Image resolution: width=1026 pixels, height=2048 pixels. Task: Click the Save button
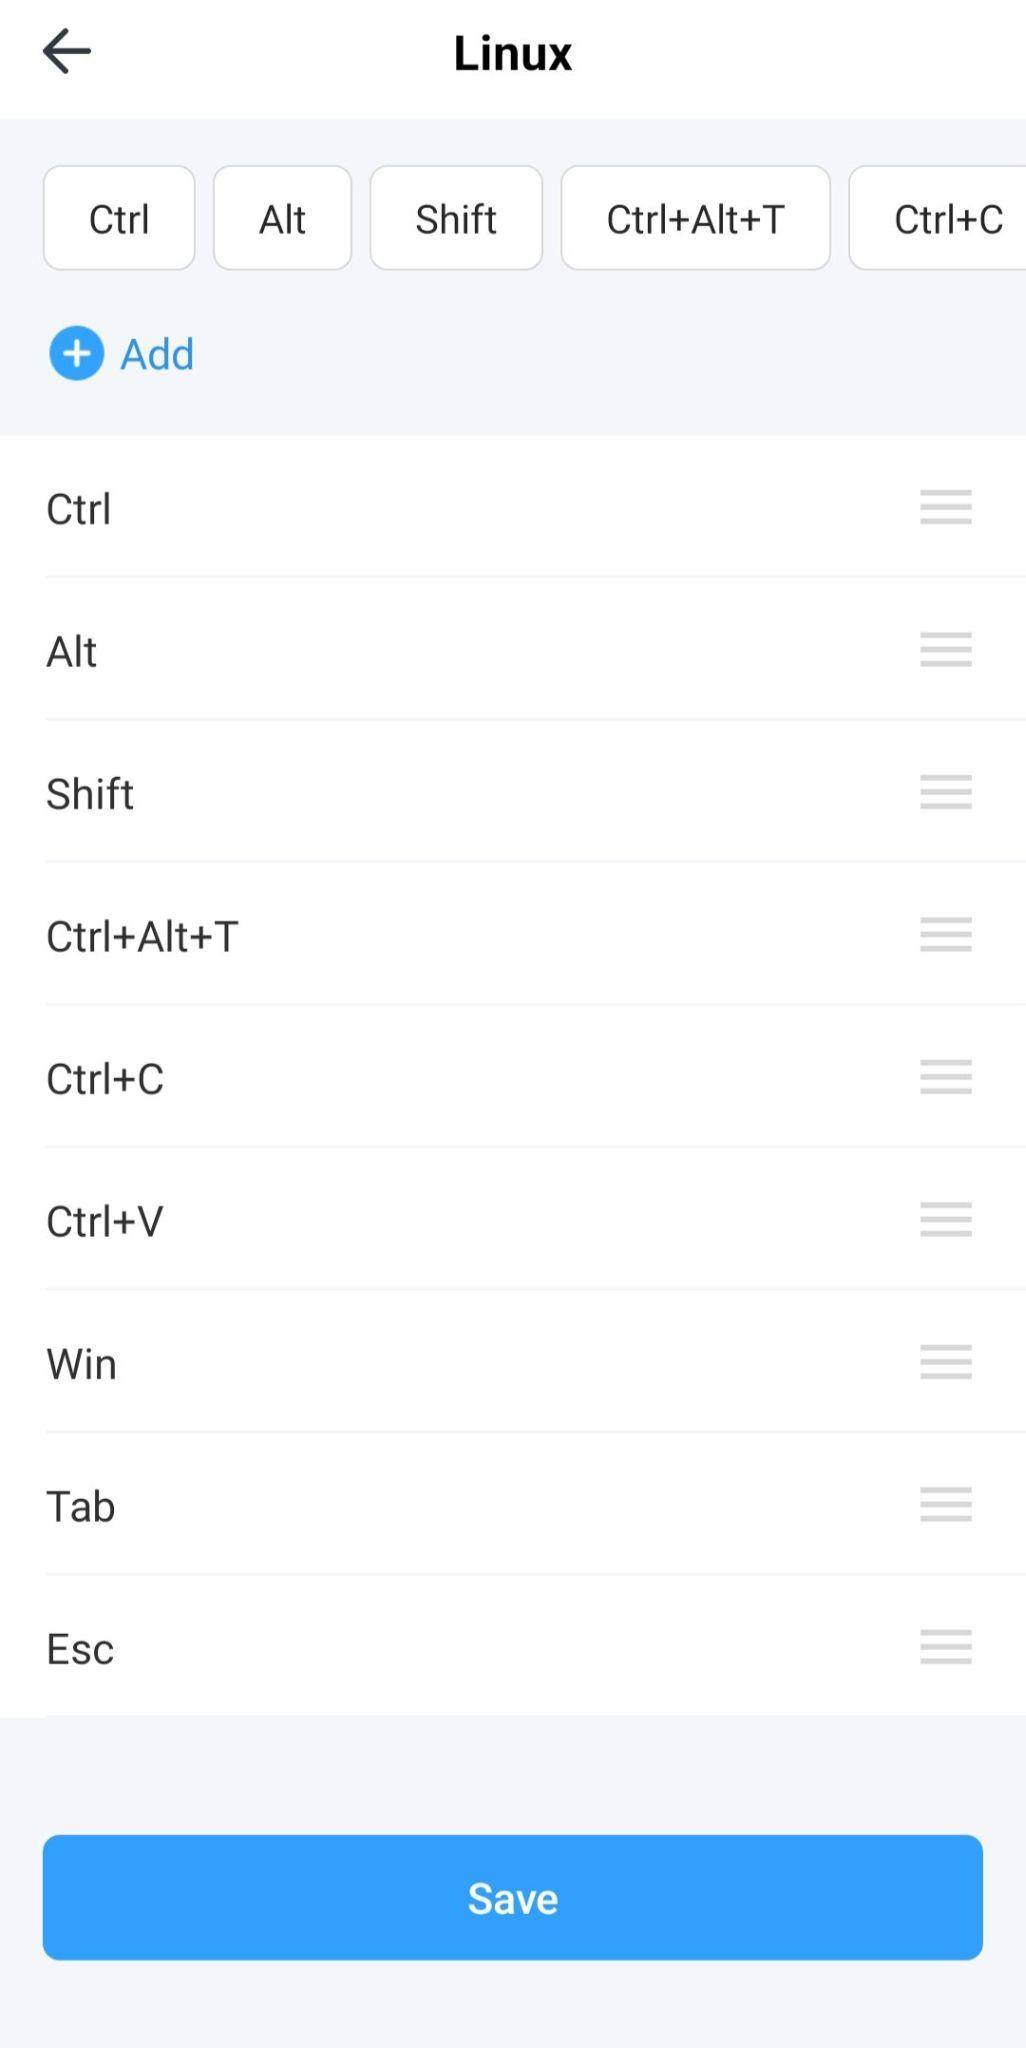[x=512, y=1897]
